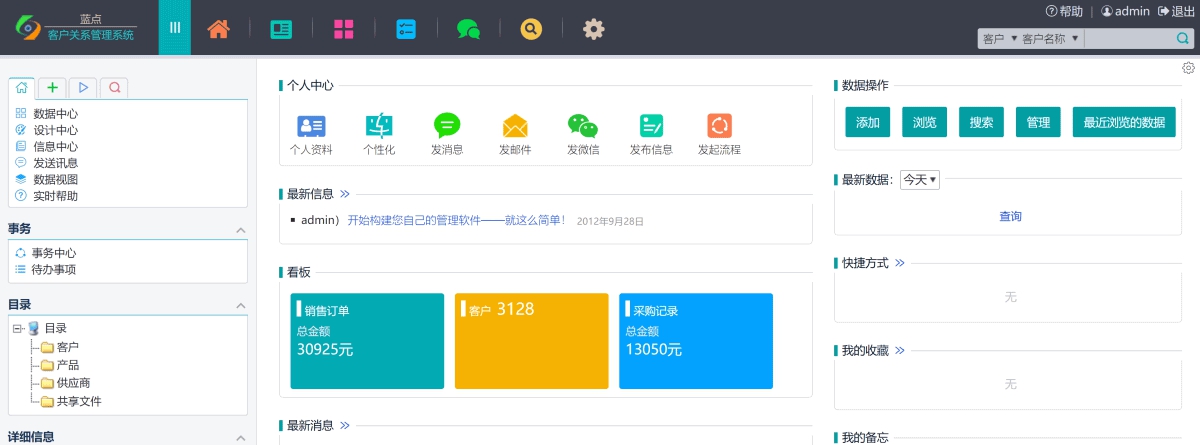Click the 添加 button in 数据操作

(867, 122)
